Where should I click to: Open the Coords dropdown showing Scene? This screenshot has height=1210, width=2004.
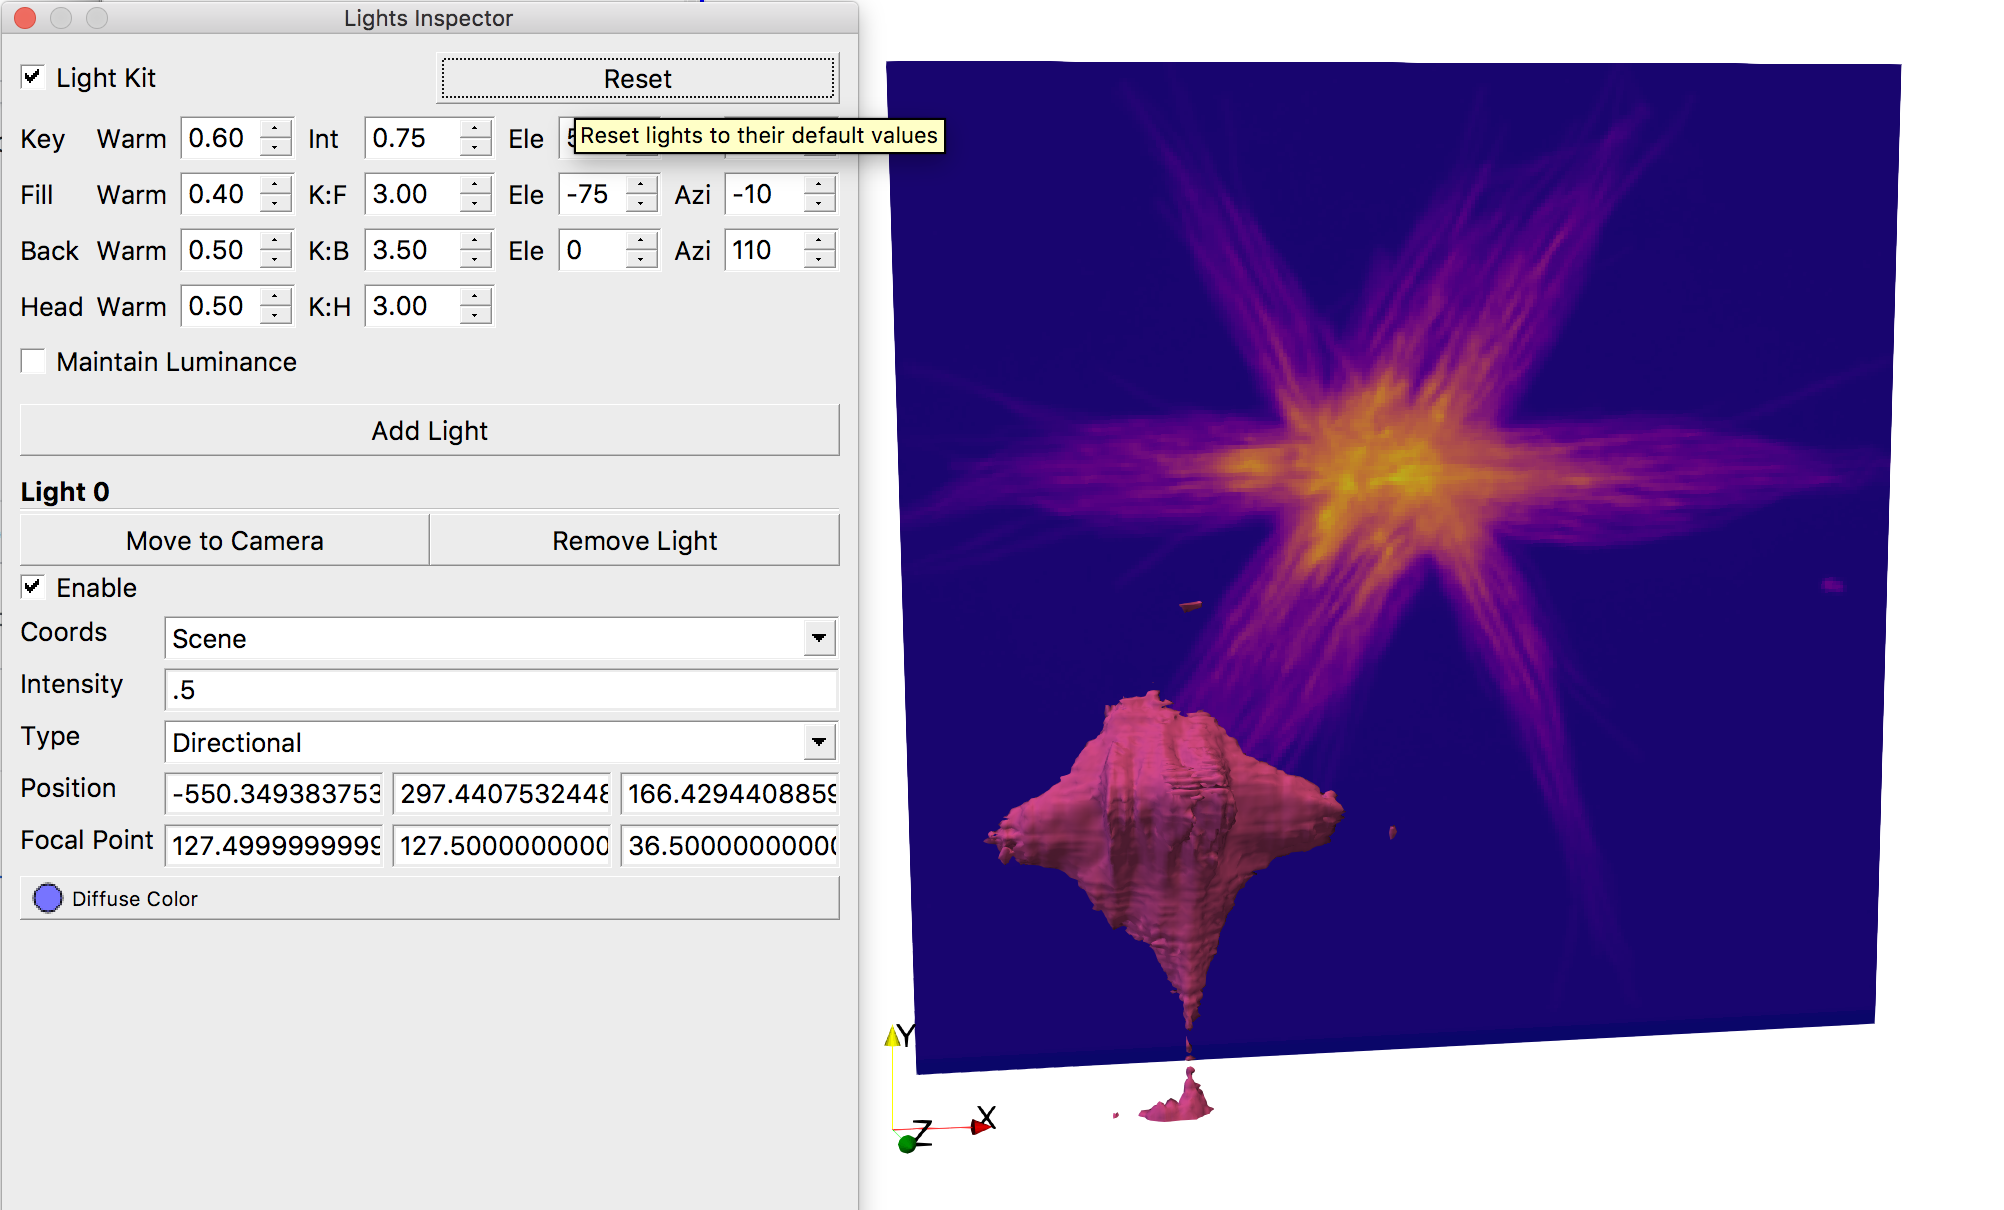[818, 638]
